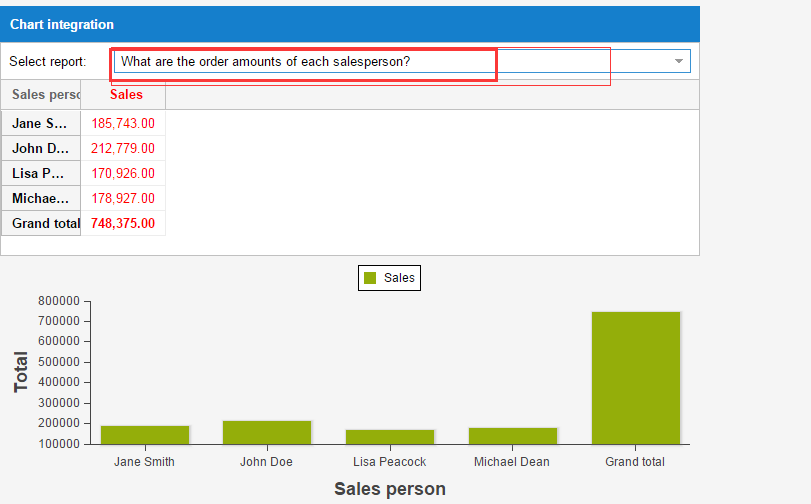Select the Jane S... row header
The width and height of the screenshot is (811, 504).
point(41,123)
